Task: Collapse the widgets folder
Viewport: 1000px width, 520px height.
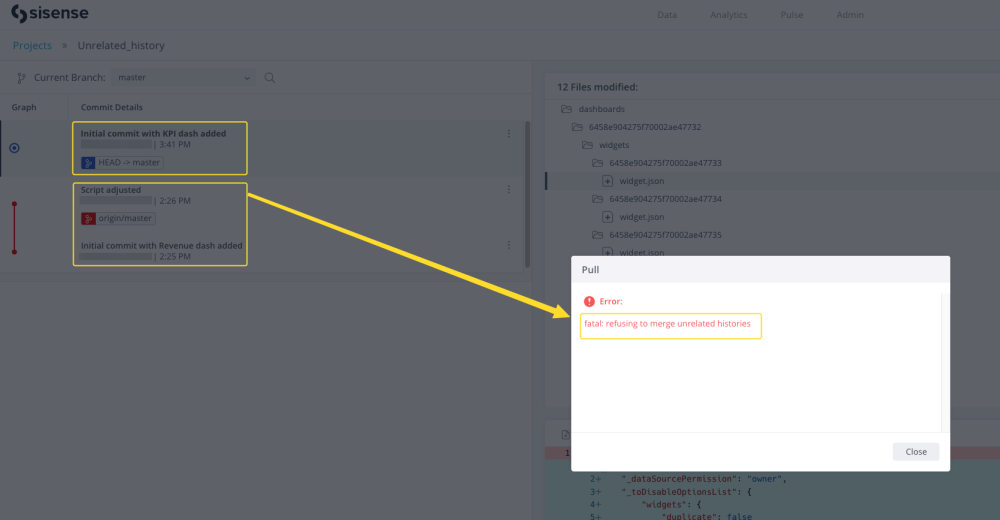Action: (x=587, y=145)
